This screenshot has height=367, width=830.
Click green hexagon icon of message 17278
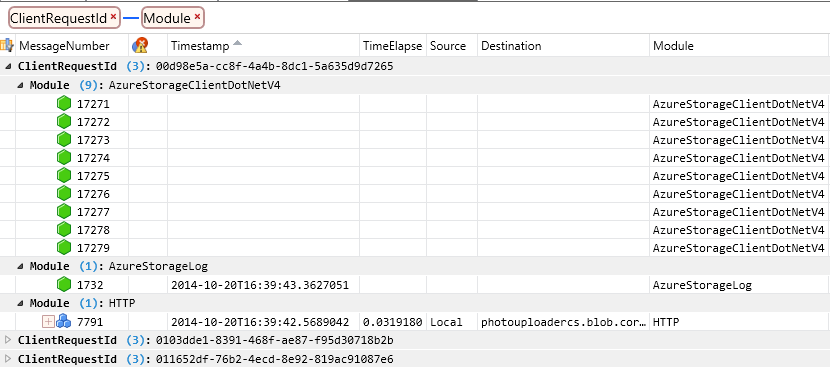click(64, 230)
